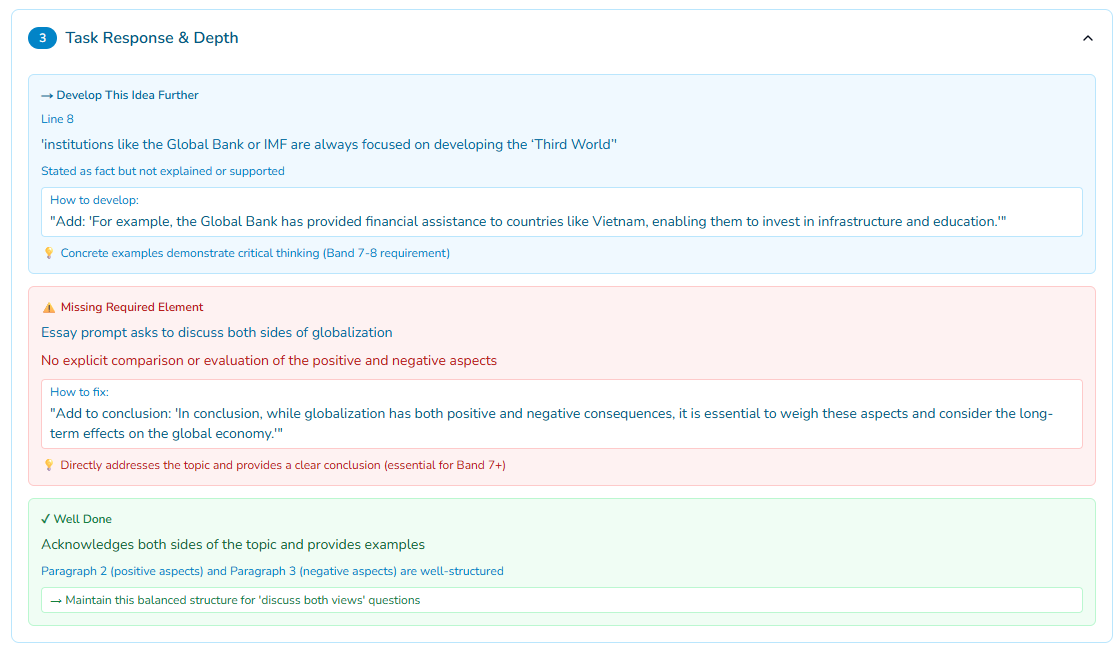Click the red 'No explicit comparison or evaluation' message
Screen dimensions: 1120x651
269,360
